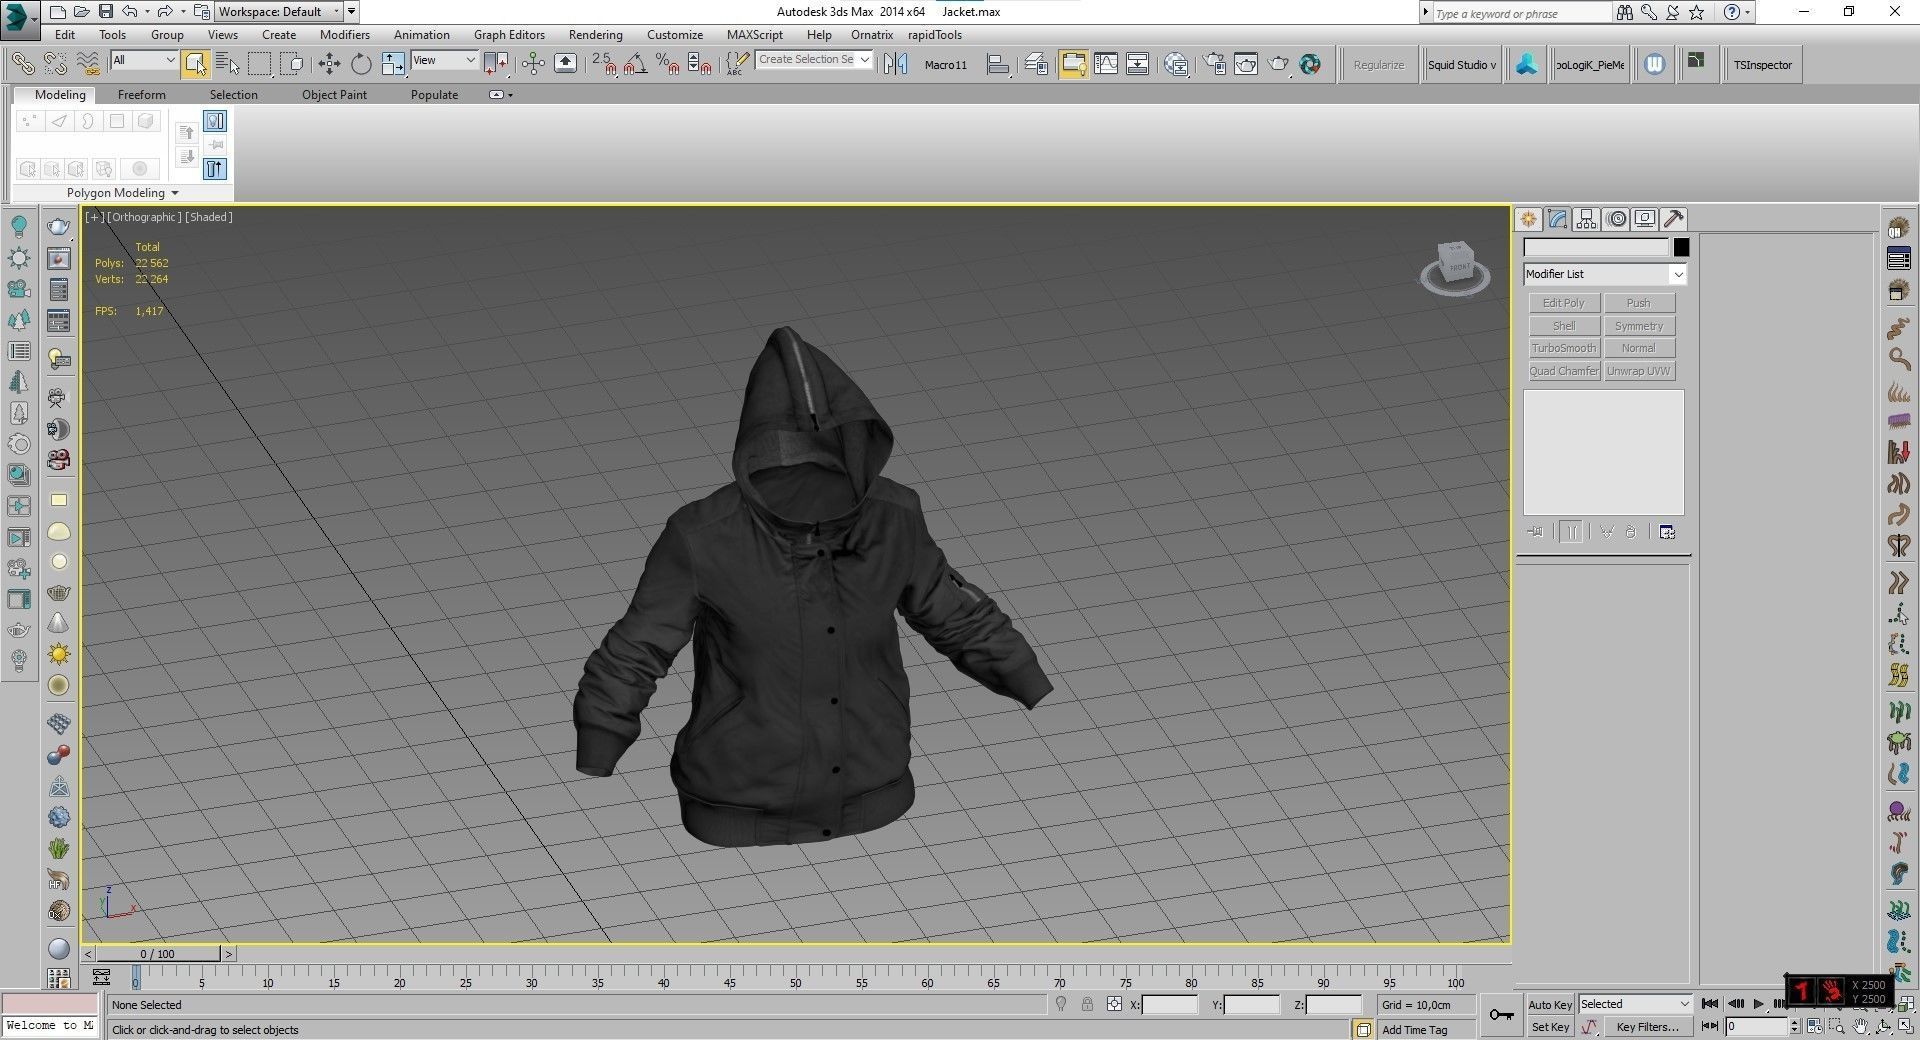The image size is (1920, 1040).
Task: Open the Layer Manager
Action: point(1036,64)
